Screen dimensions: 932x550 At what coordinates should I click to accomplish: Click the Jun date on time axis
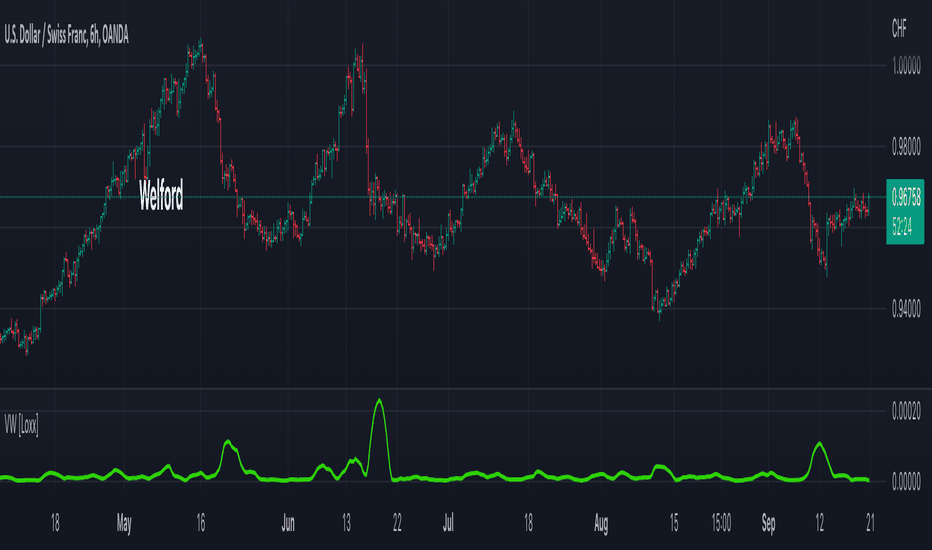(288, 523)
